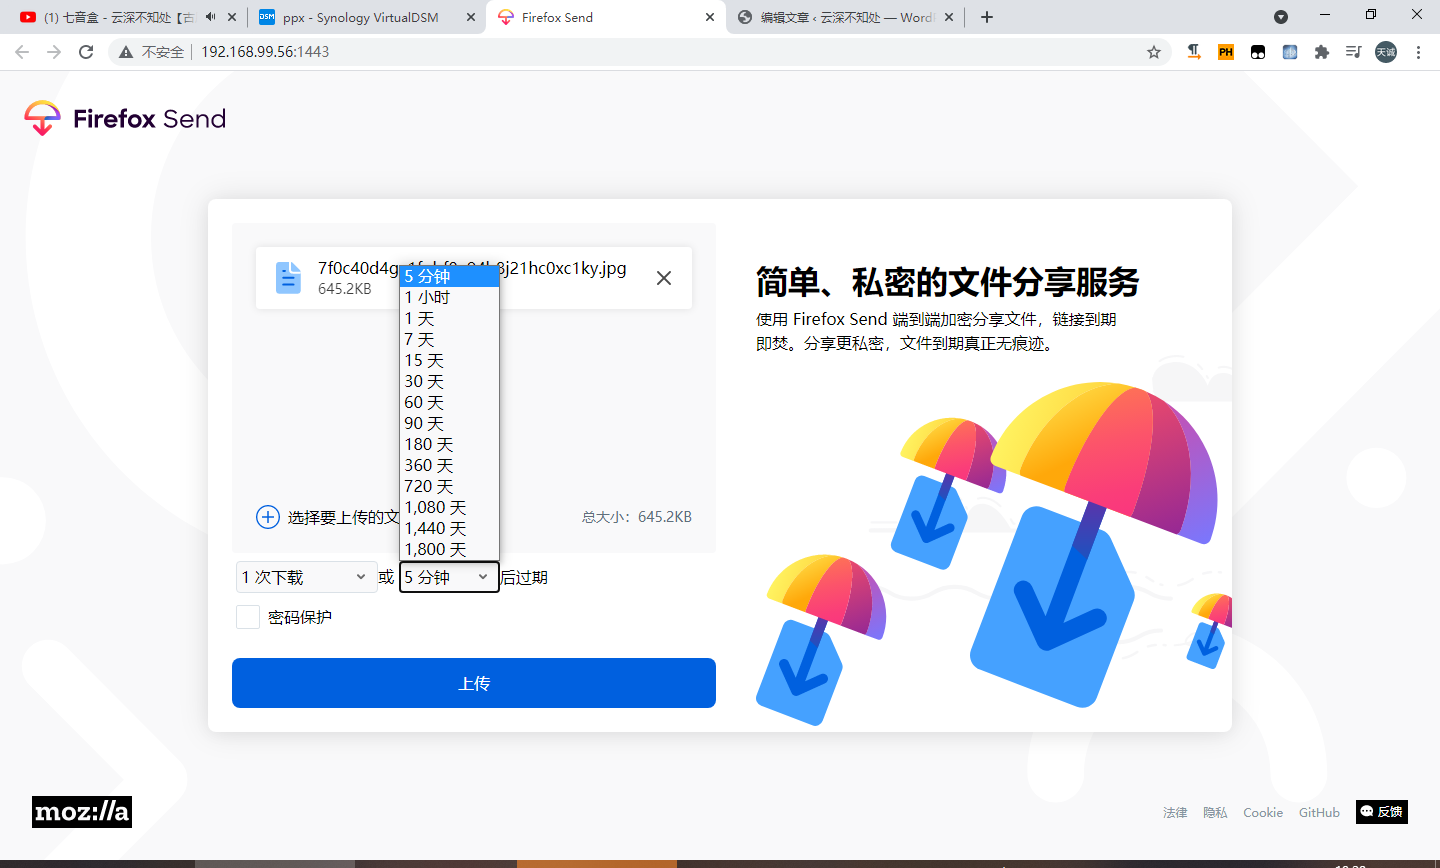Click the plus icon to add upload files
The width and height of the screenshot is (1440, 868).
[267, 517]
